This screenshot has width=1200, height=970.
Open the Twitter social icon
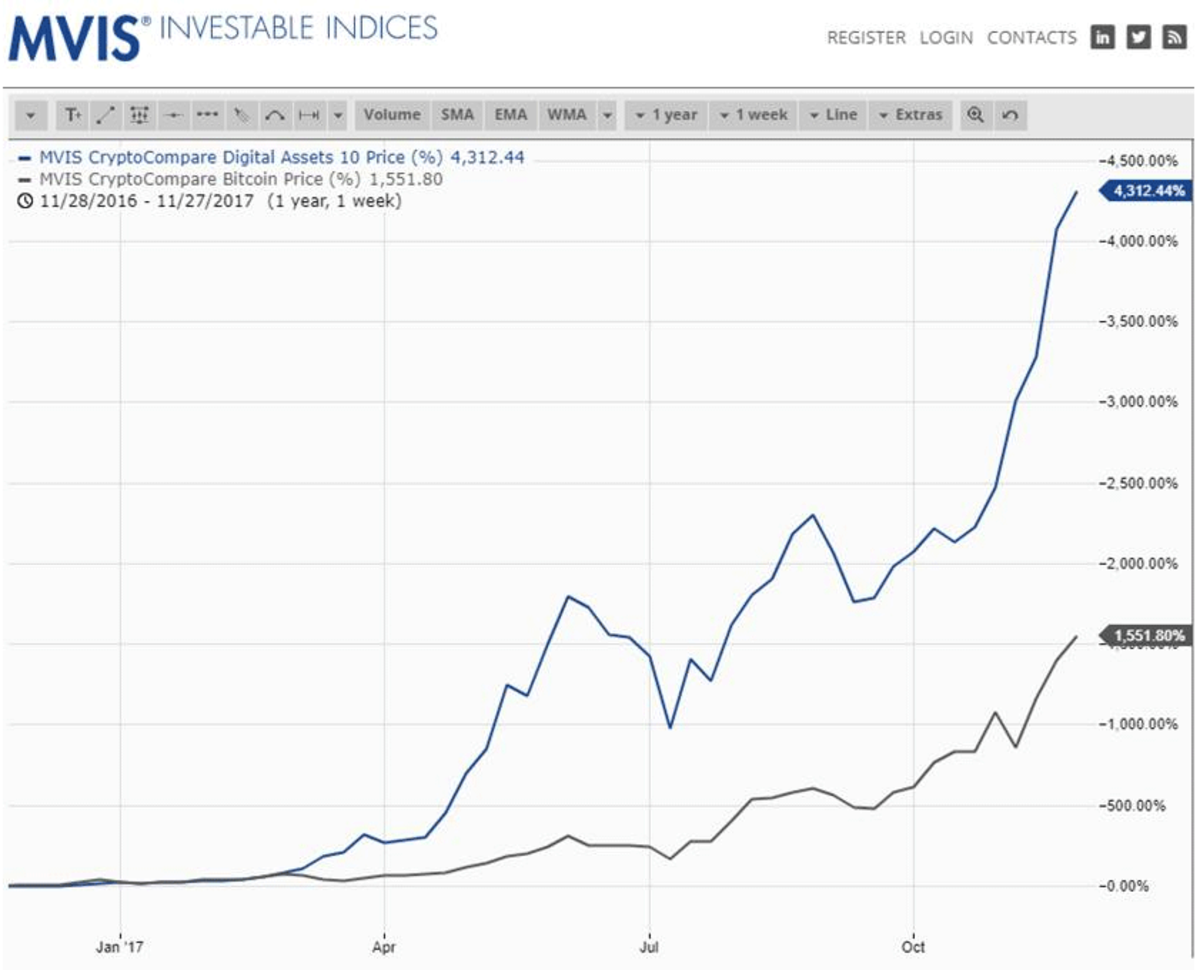tap(1138, 37)
